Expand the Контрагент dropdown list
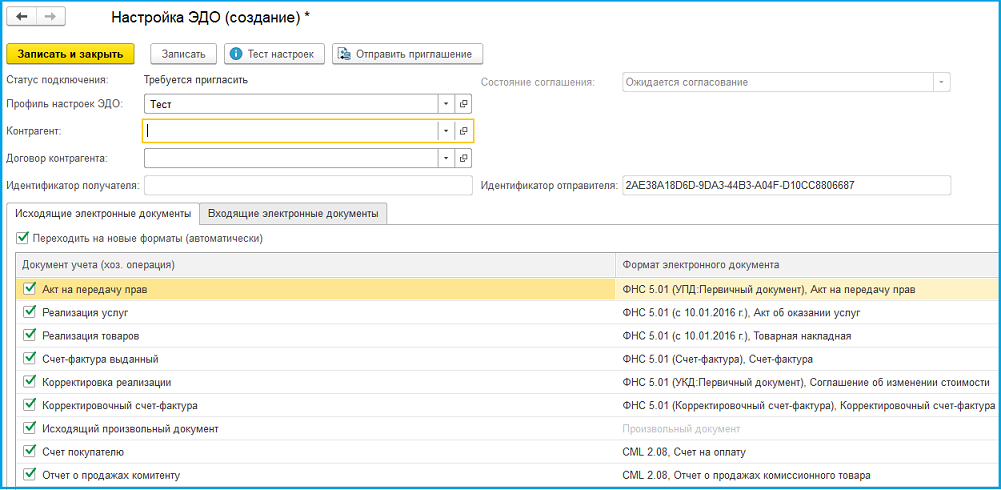The image size is (1001, 490). point(444,131)
